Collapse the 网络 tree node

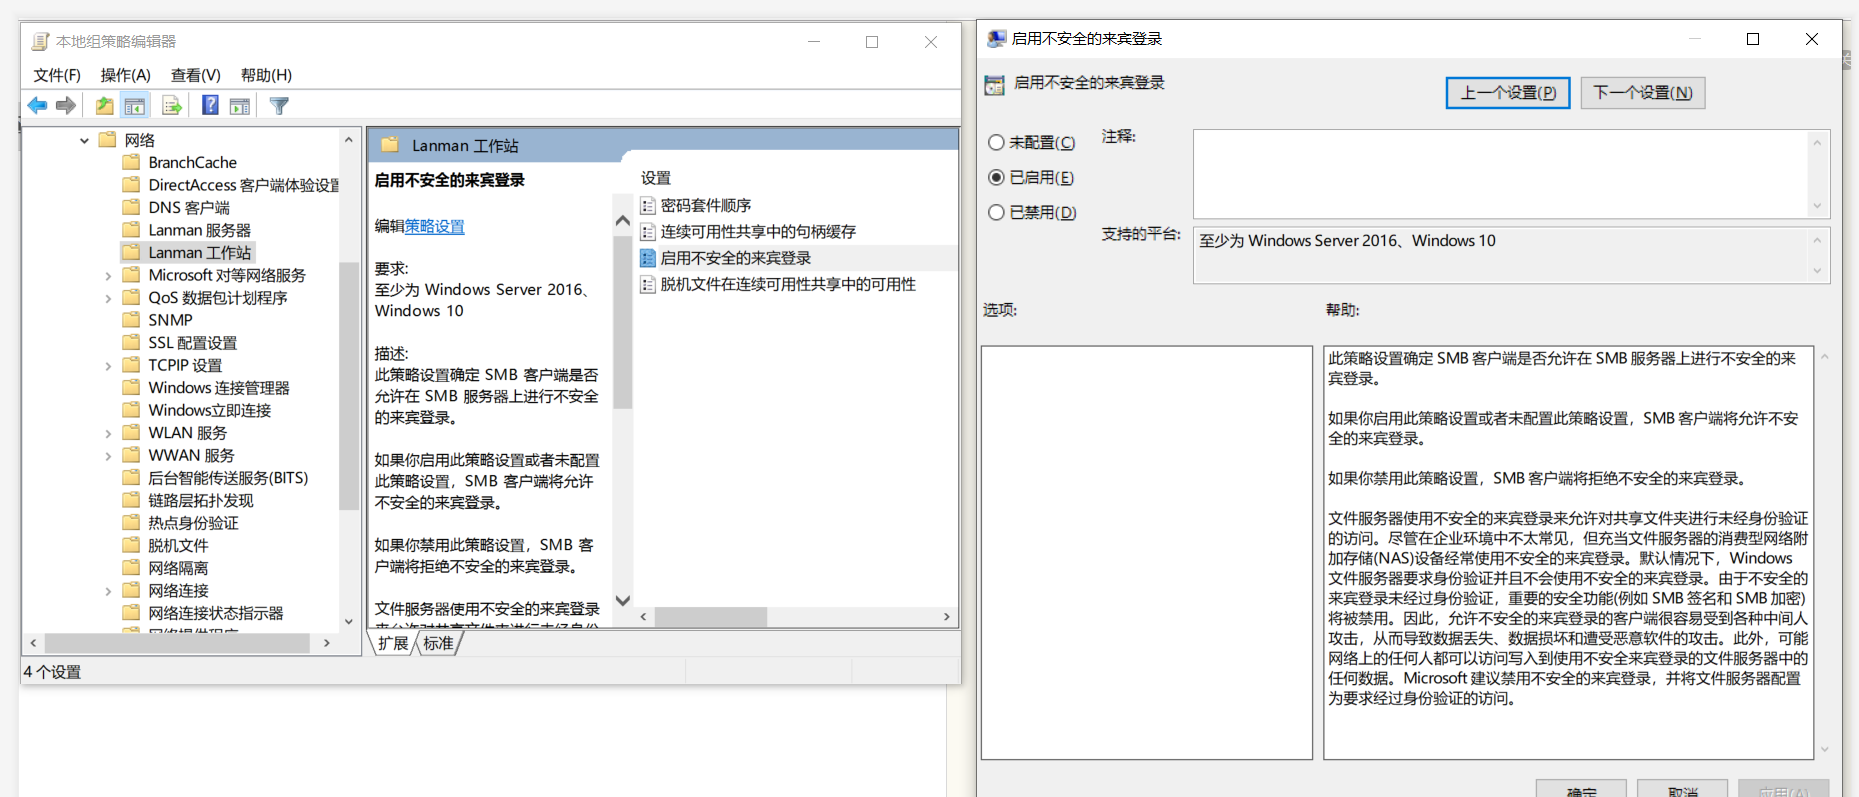(85, 141)
